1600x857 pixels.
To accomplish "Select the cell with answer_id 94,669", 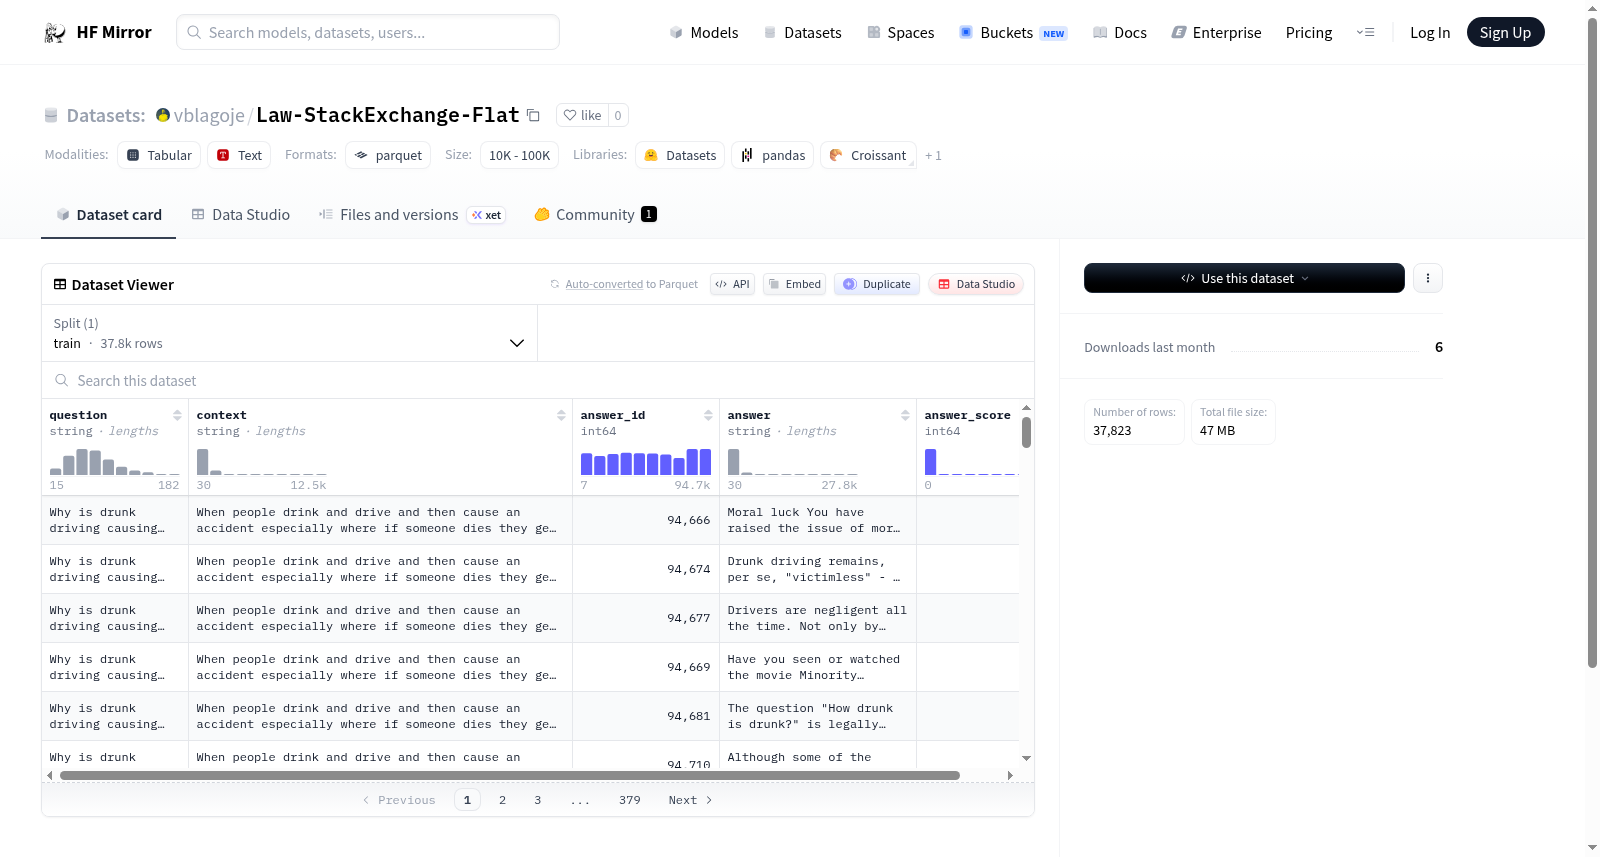I will point(646,667).
